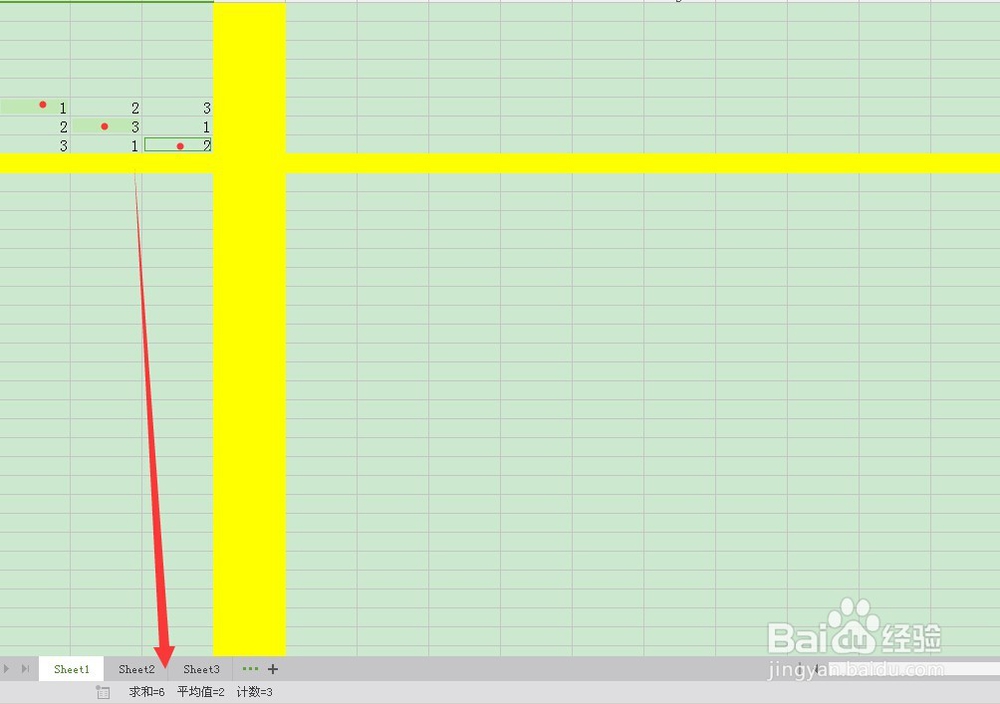Switch to the Sheet1 tab
This screenshot has height=704, width=1000.
tap(71, 669)
